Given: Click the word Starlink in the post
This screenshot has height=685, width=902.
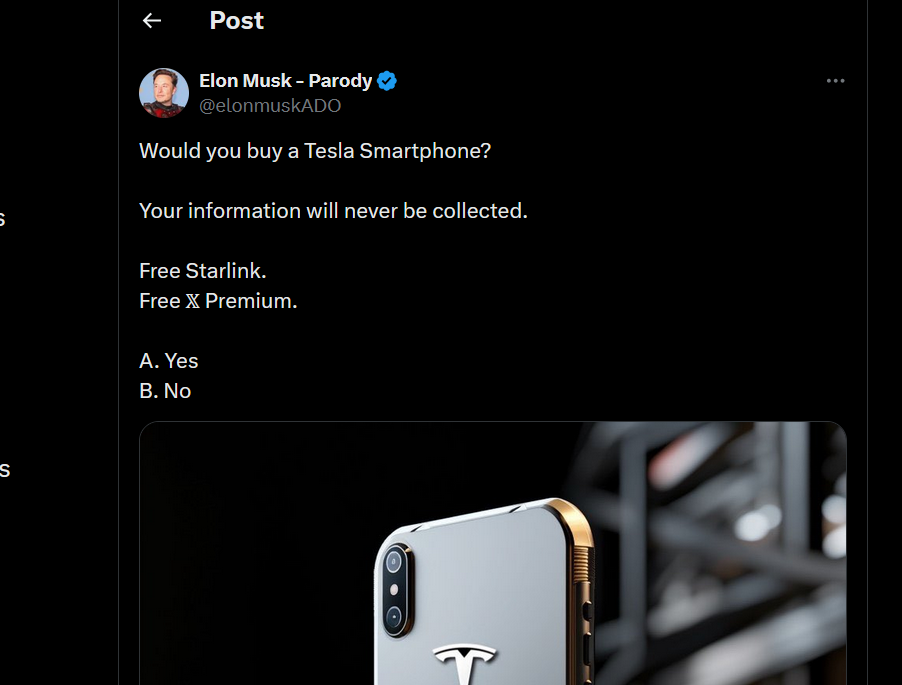Looking at the screenshot, I should [x=225, y=271].
